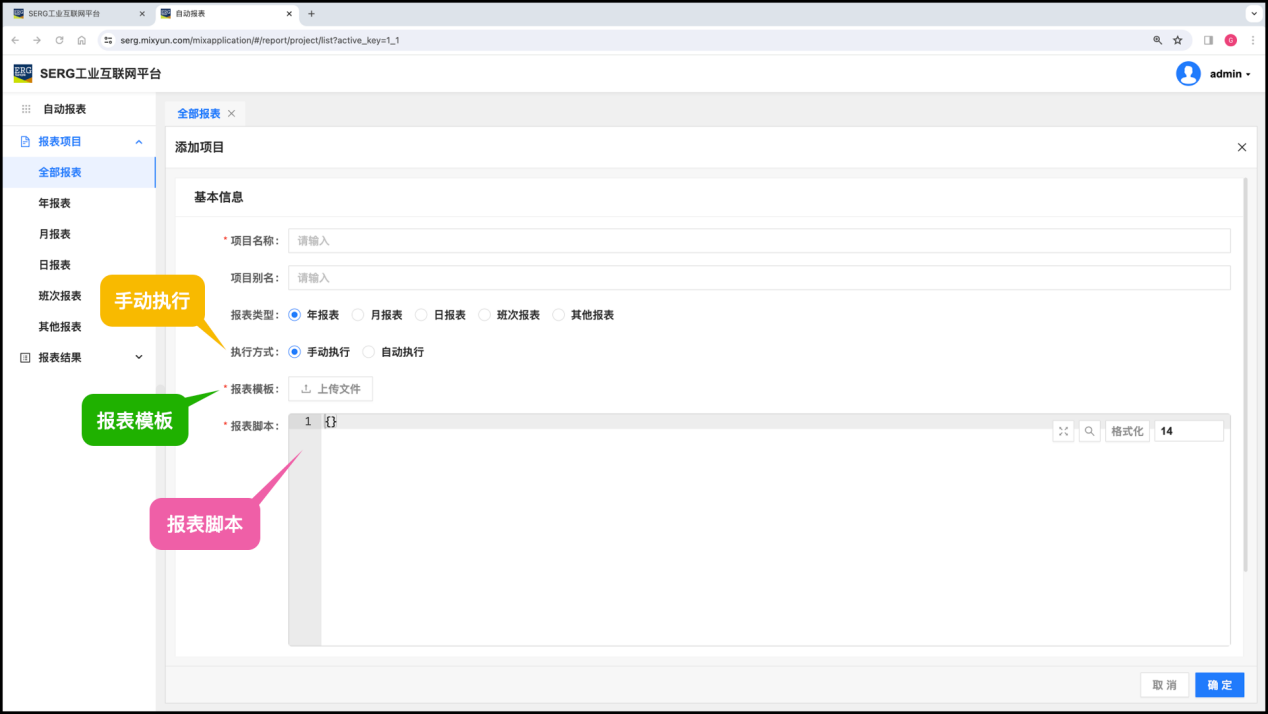Close the 全部报表 tab using its X
Screen dimensions: 1268x714
click(232, 114)
